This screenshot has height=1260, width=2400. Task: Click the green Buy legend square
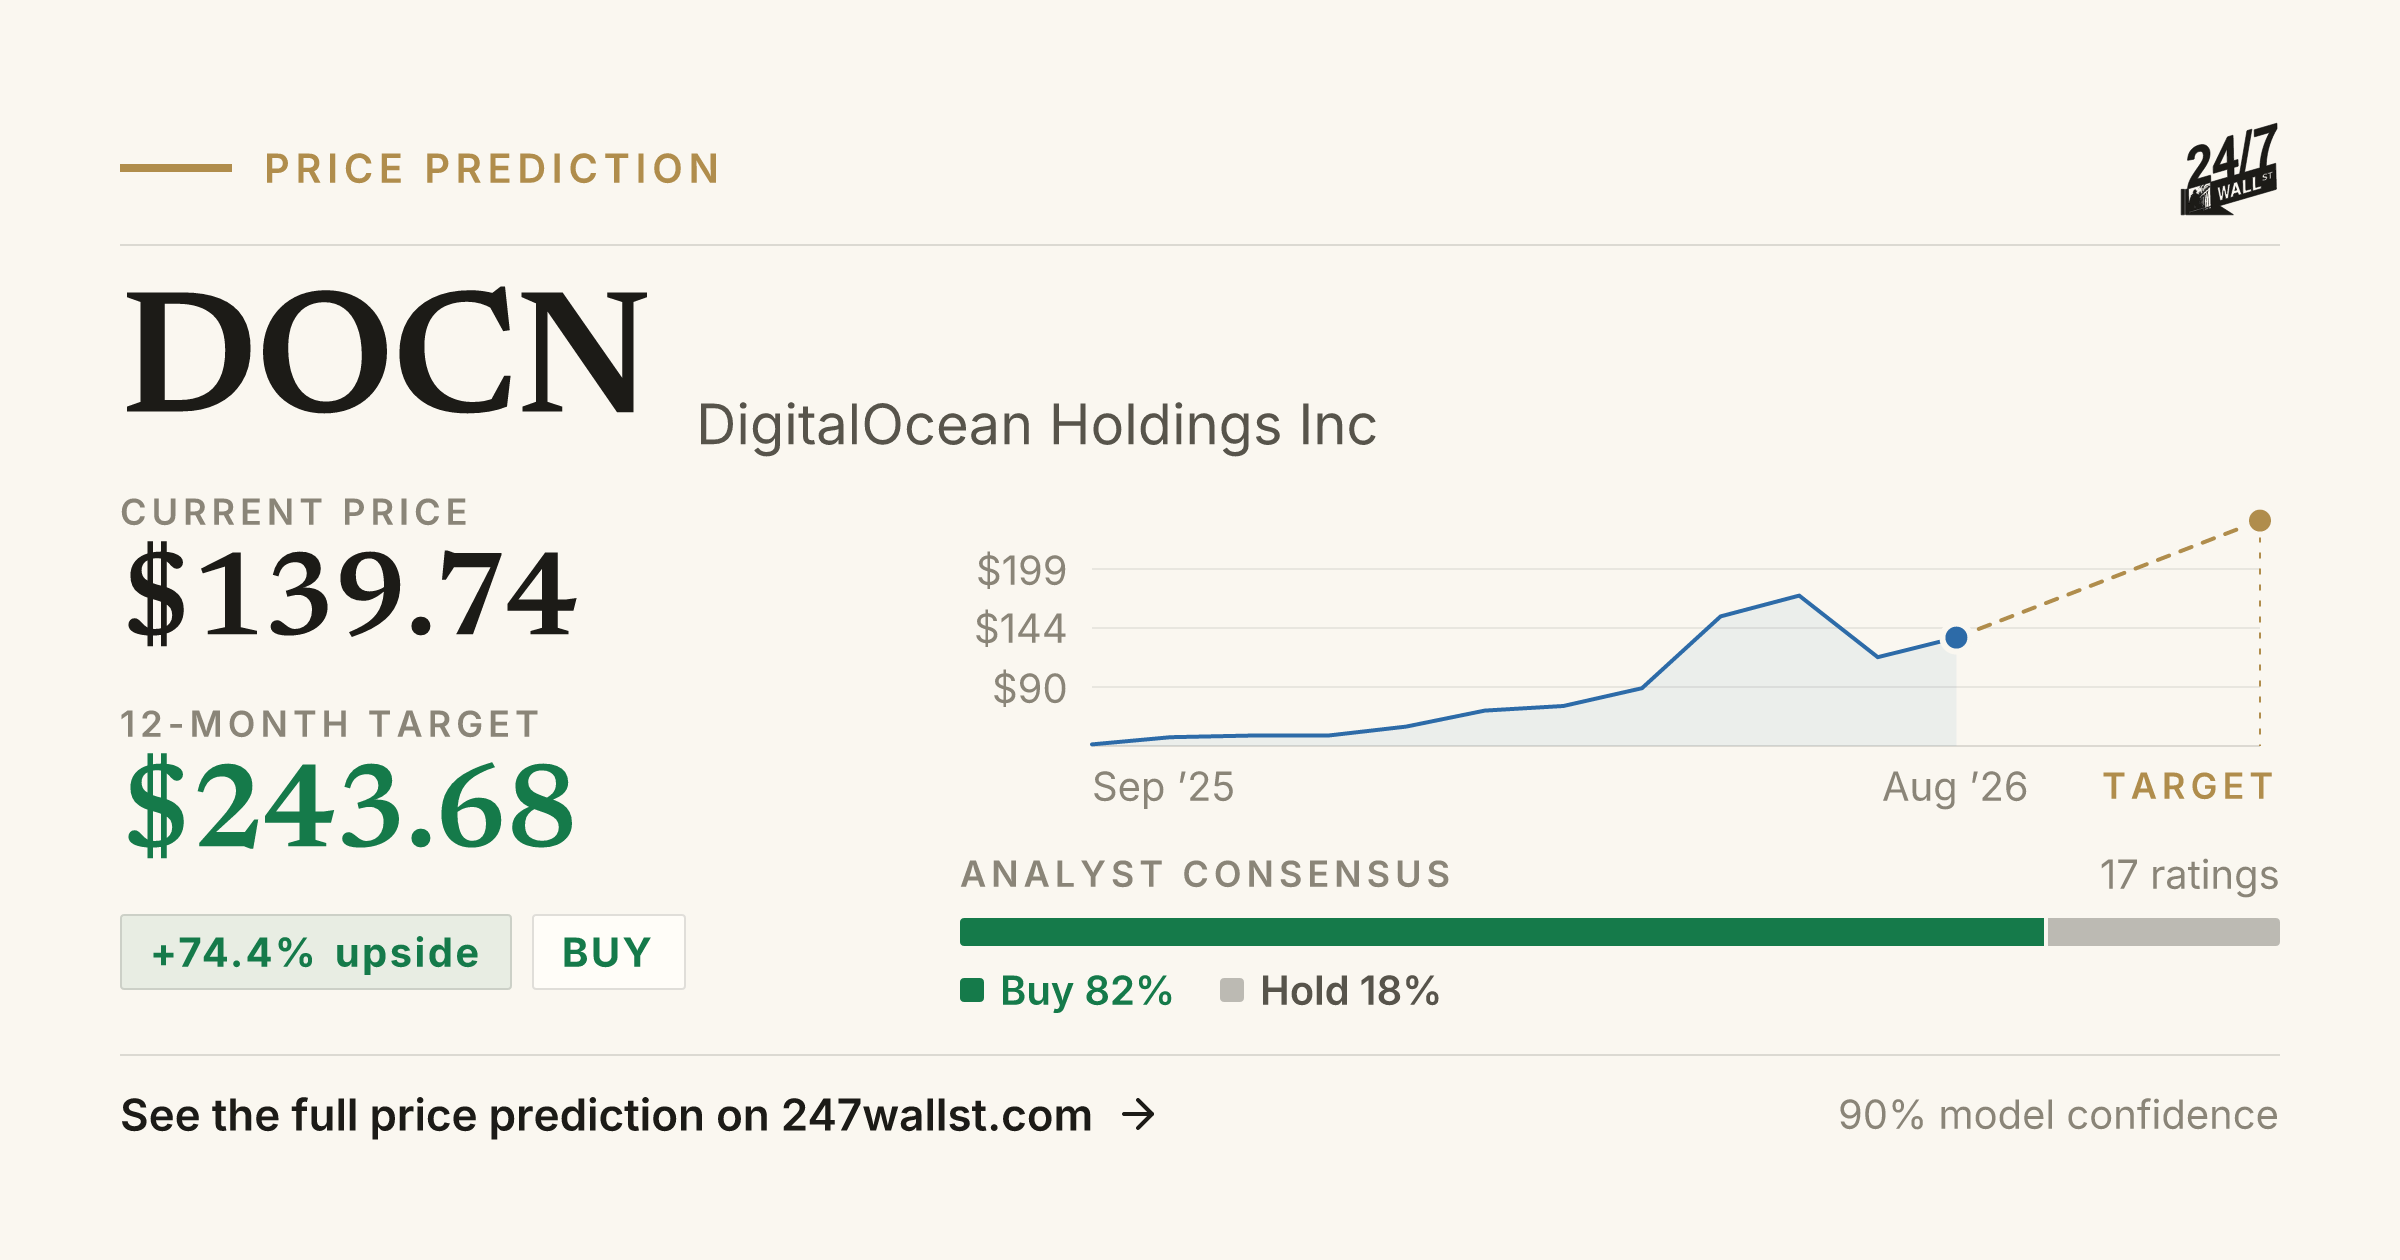tap(972, 990)
